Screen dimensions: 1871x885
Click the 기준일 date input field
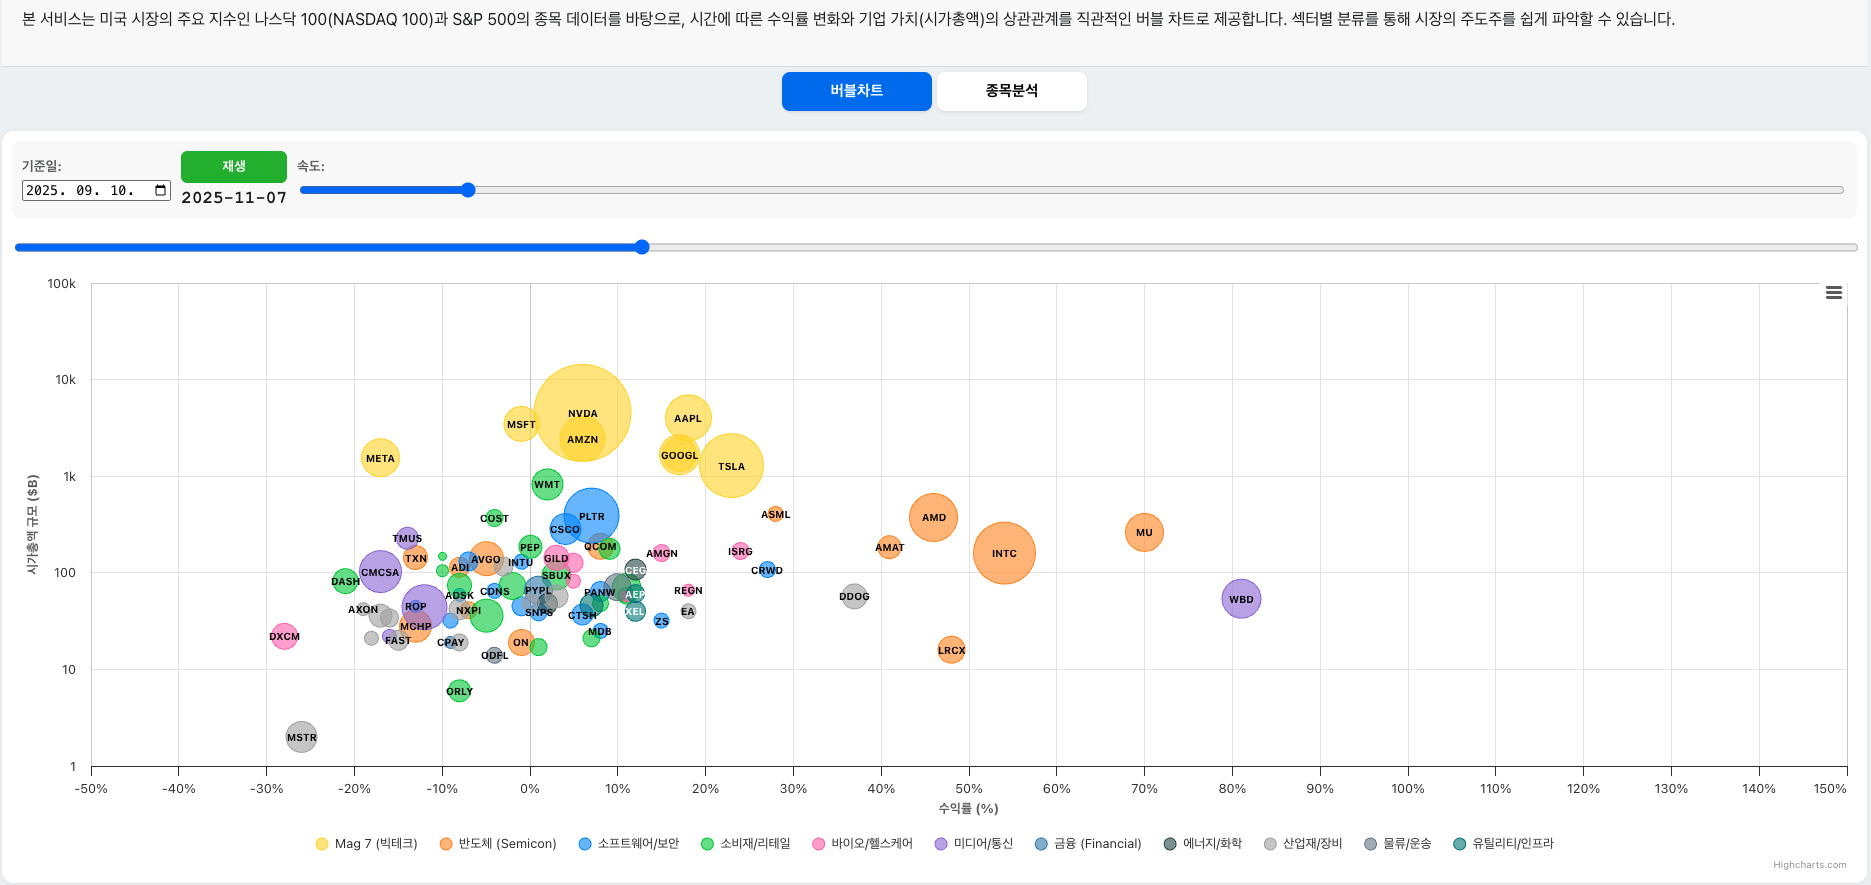(x=96, y=190)
